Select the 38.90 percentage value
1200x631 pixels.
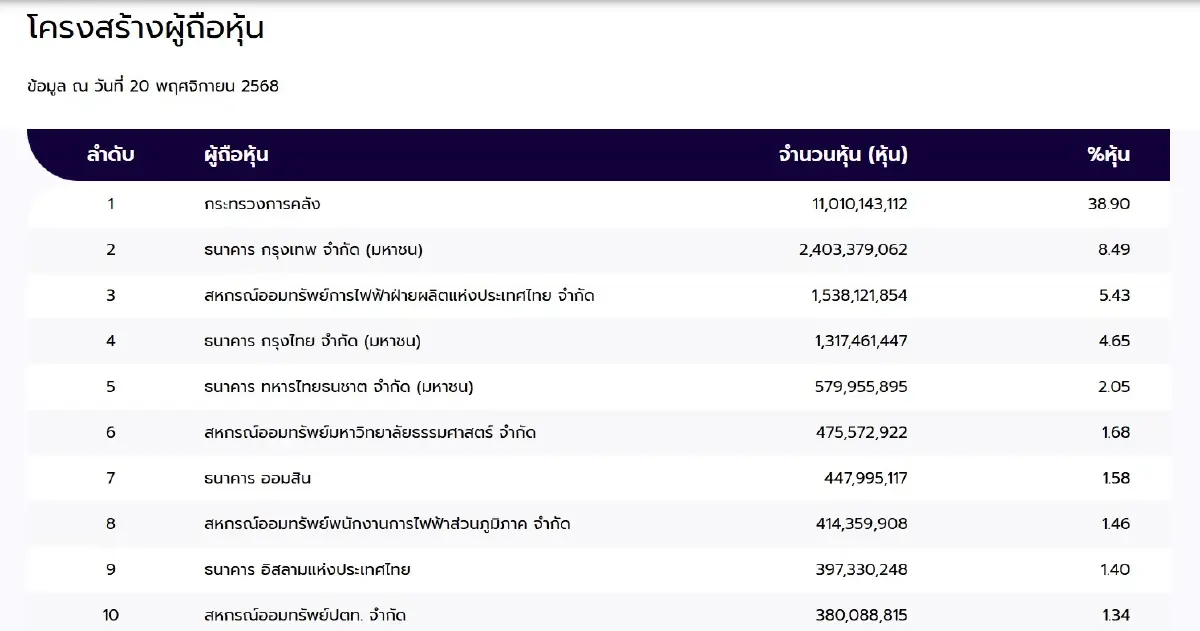pyautogui.click(x=1113, y=204)
